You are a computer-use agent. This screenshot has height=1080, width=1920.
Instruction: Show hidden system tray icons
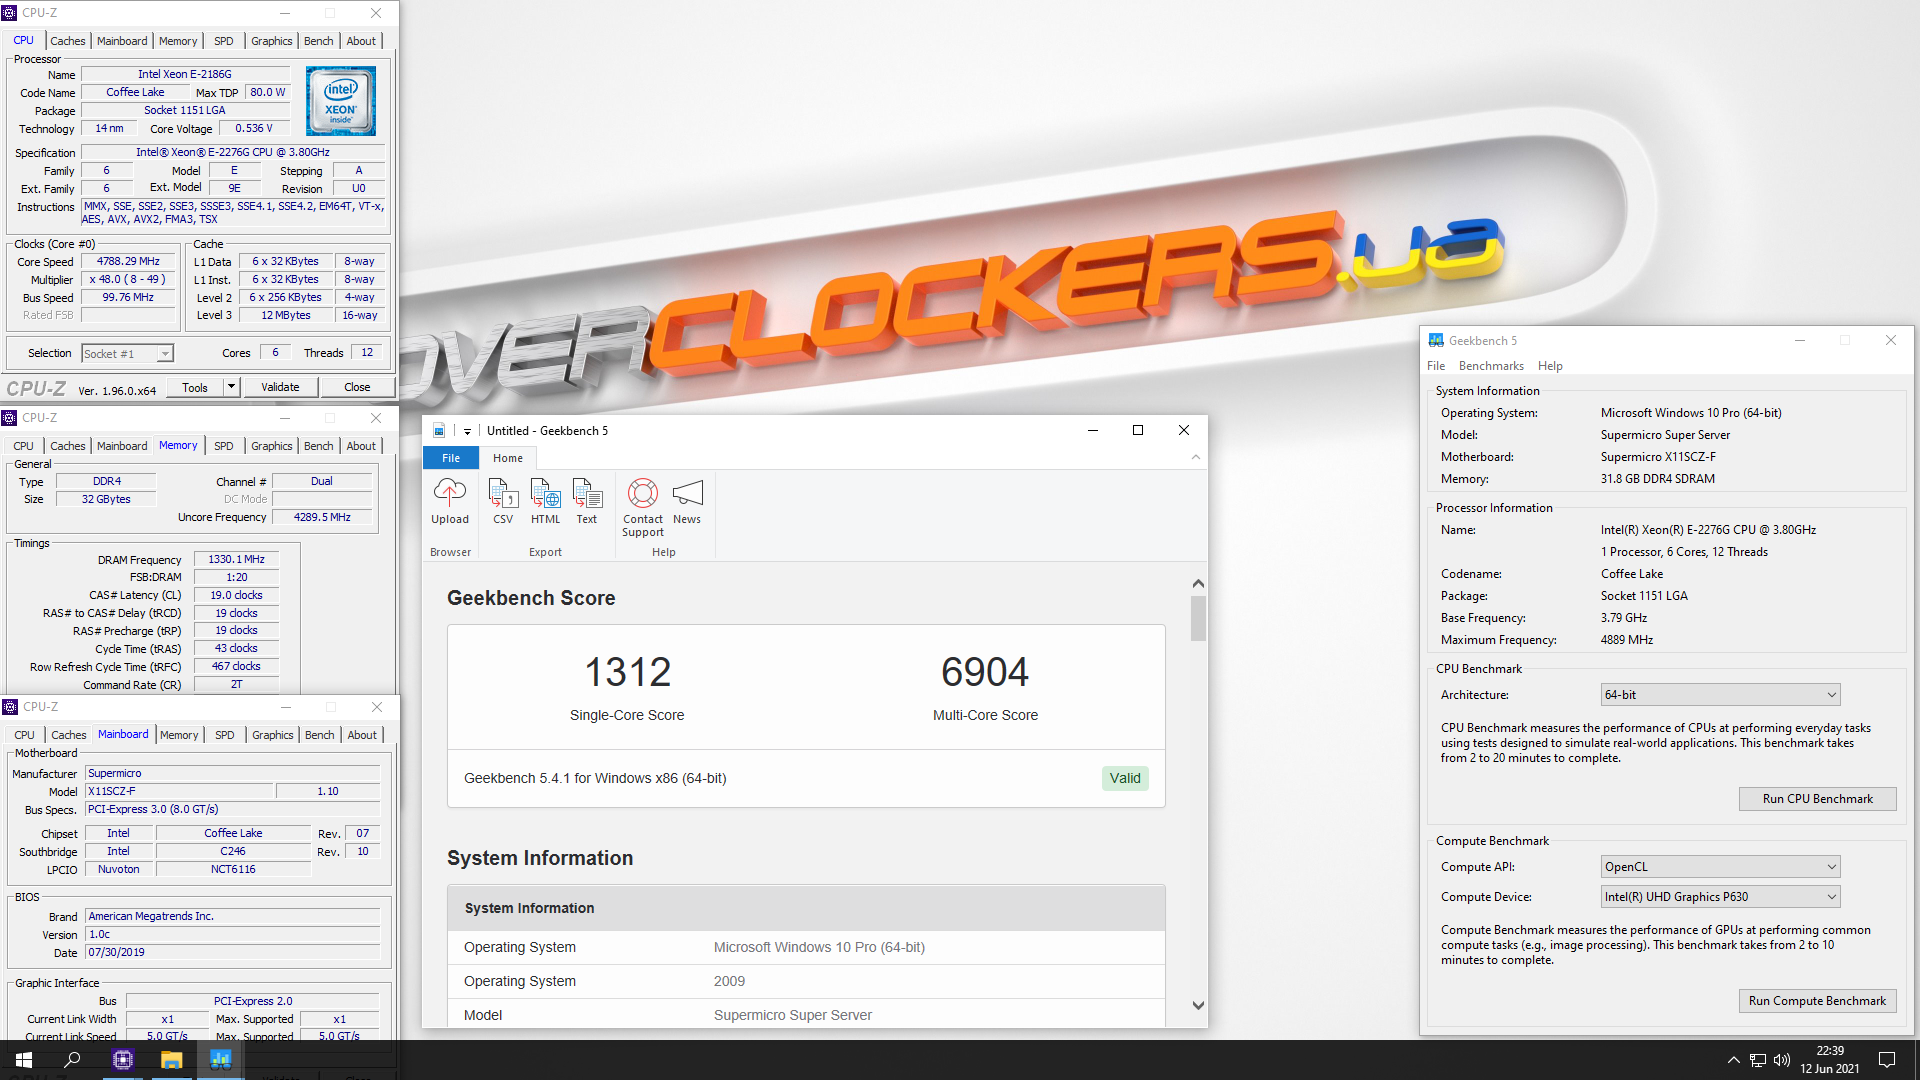1733,1060
